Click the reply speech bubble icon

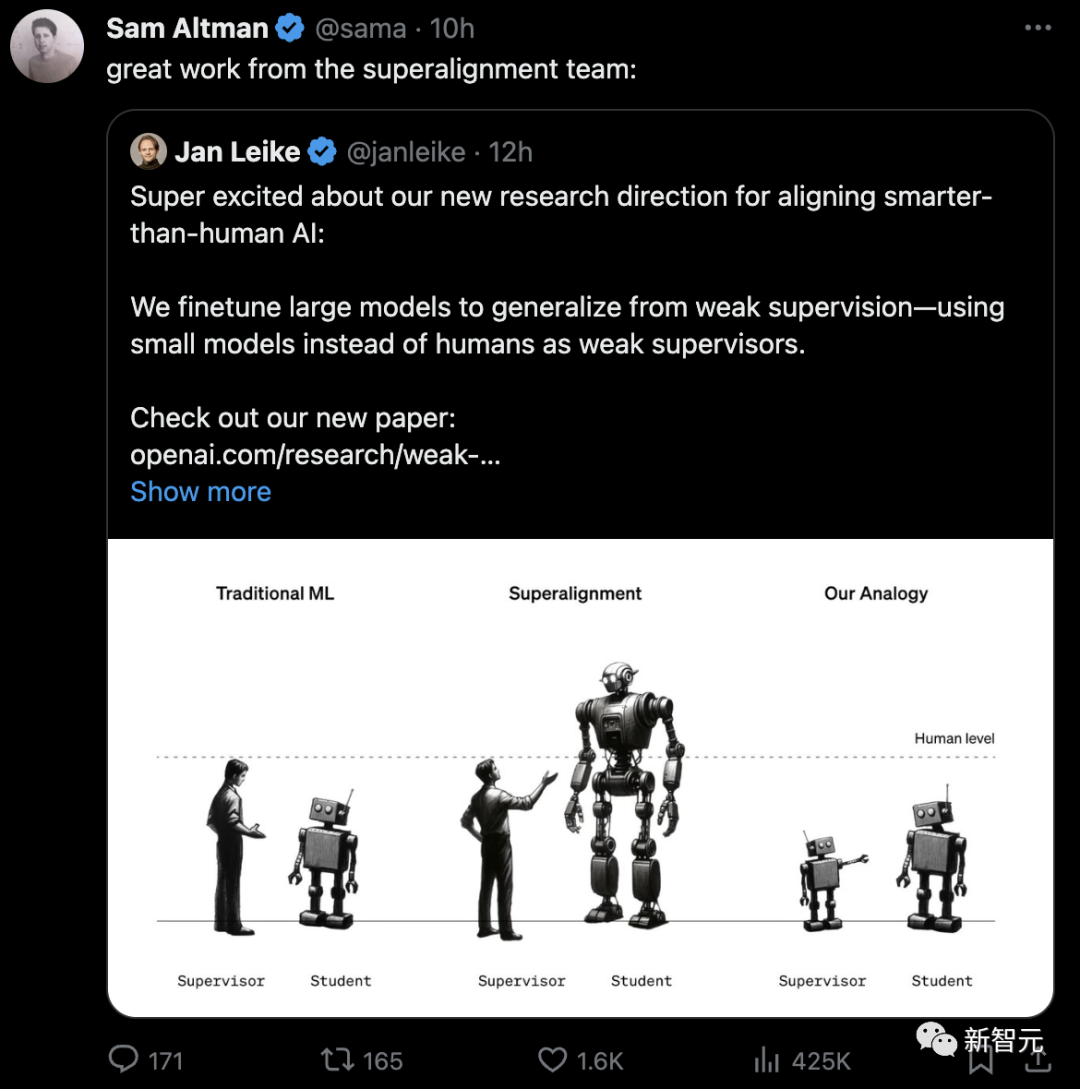(124, 1059)
